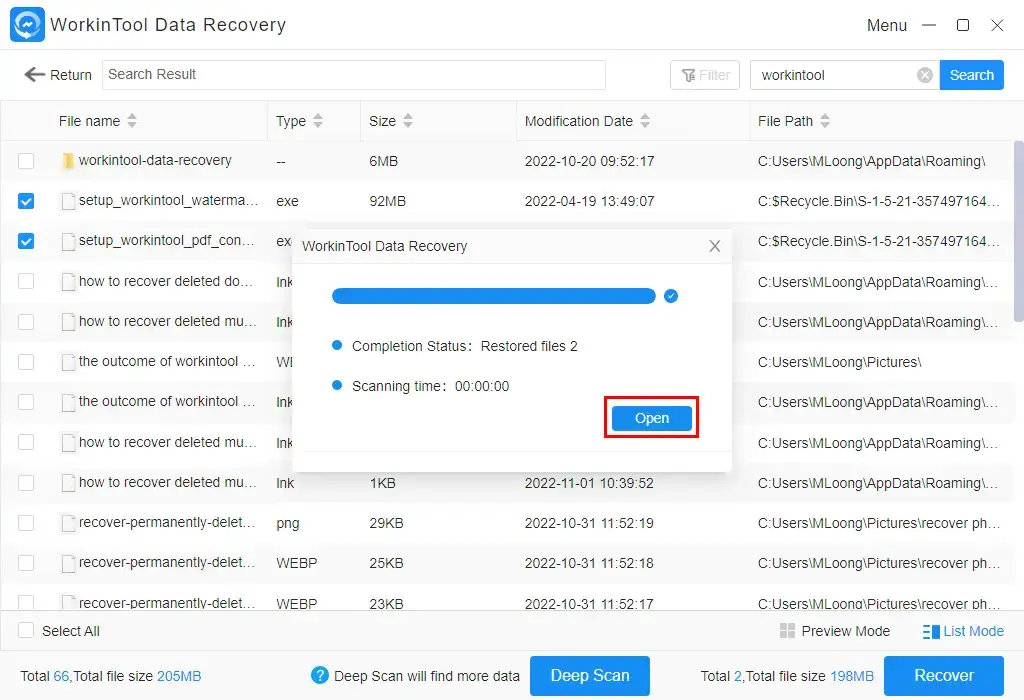Click the 2022-11-01 10:39:52 date cell
Viewport: 1024px width, 700px height.
click(589, 483)
